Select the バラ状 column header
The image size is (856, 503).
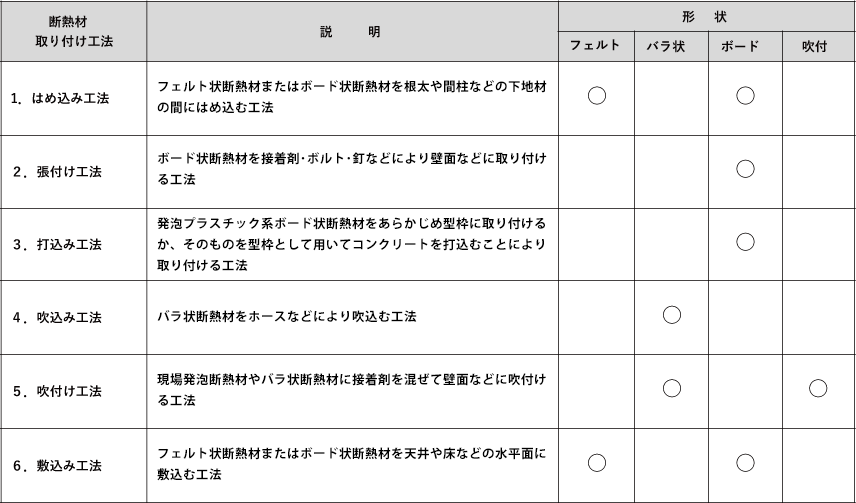[x=671, y=46]
